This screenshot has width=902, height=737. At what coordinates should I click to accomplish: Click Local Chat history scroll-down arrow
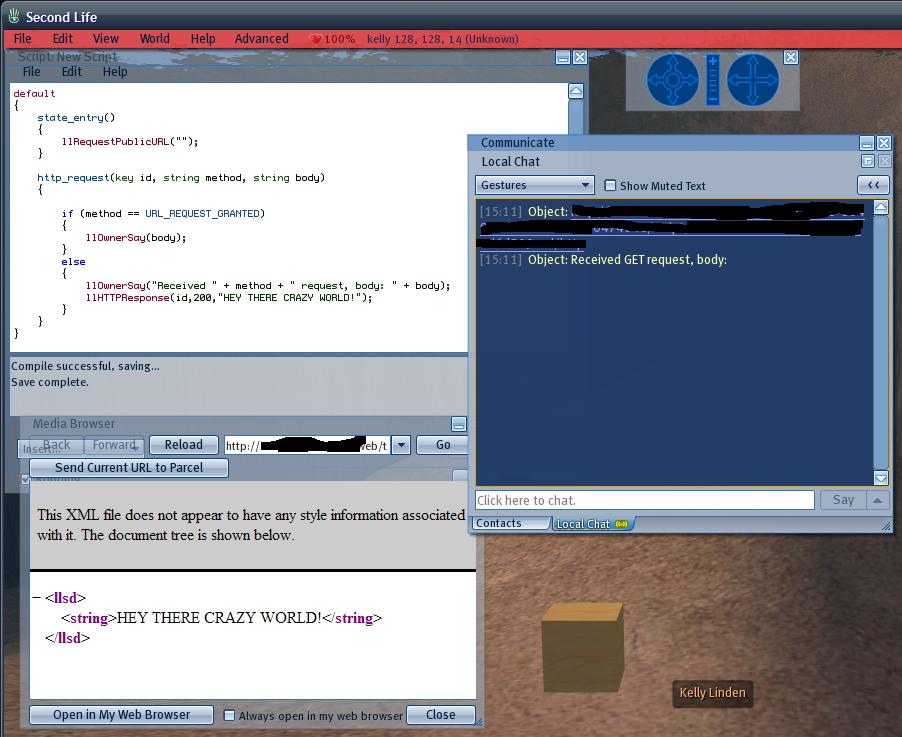[x=881, y=478]
